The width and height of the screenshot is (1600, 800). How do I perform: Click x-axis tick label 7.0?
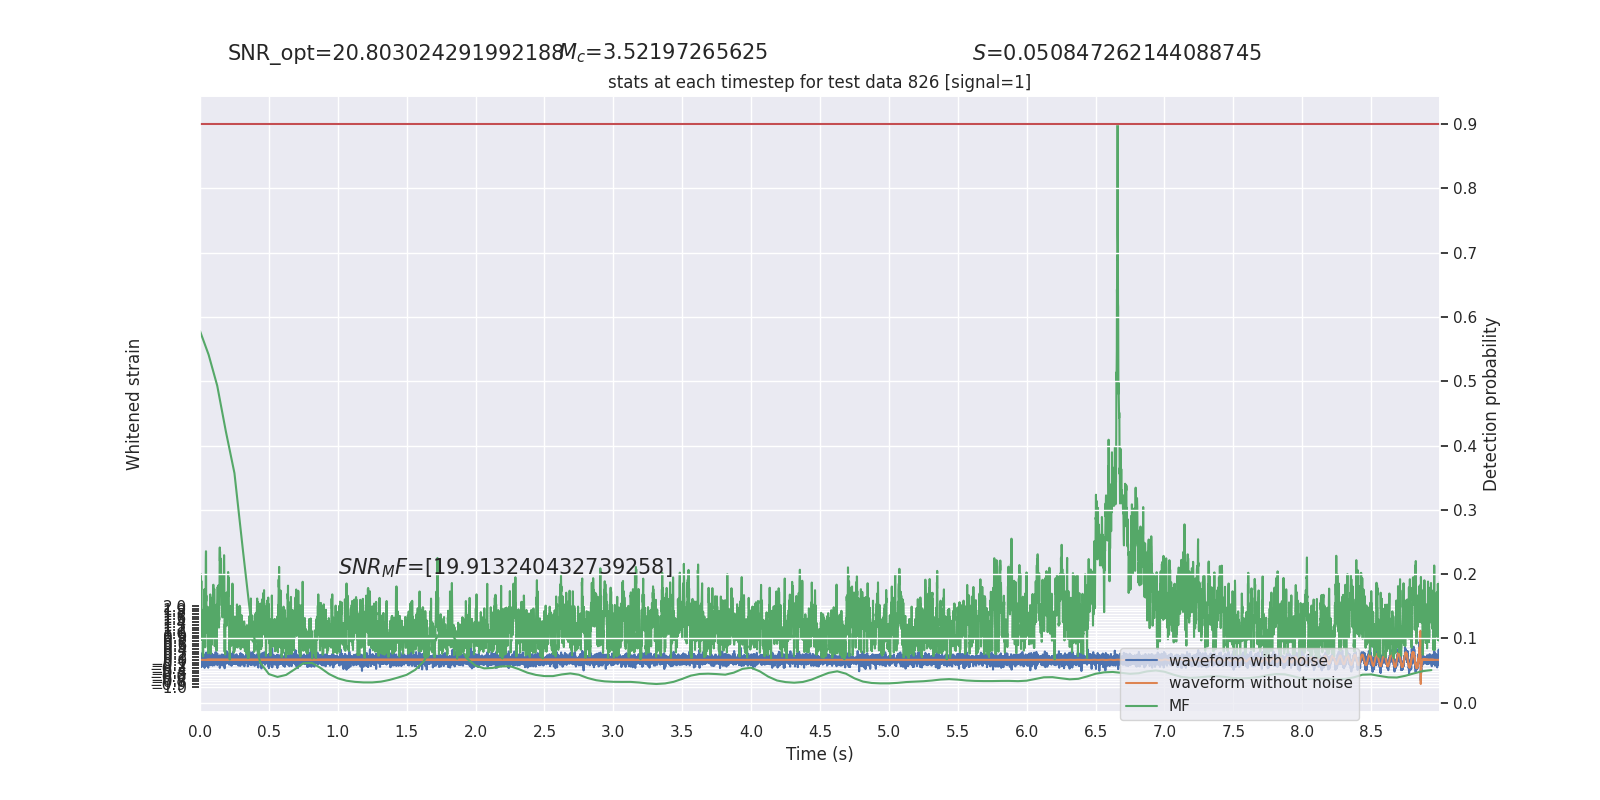[1165, 732]
